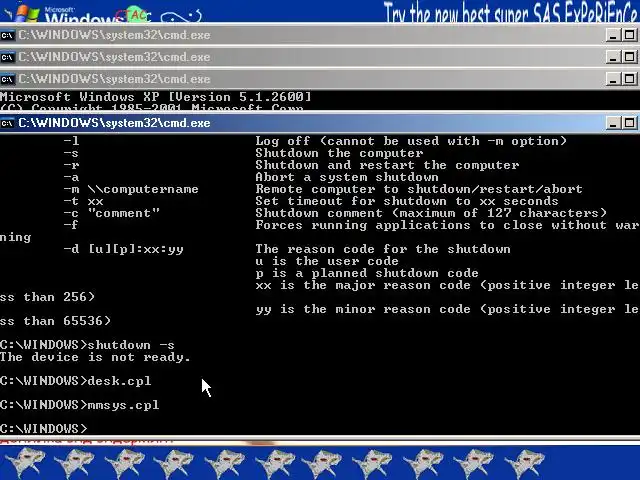640x480 pixels.
Task: Click the line 'Log off (cannot be used with -m option)'
Action: point(411,141)
